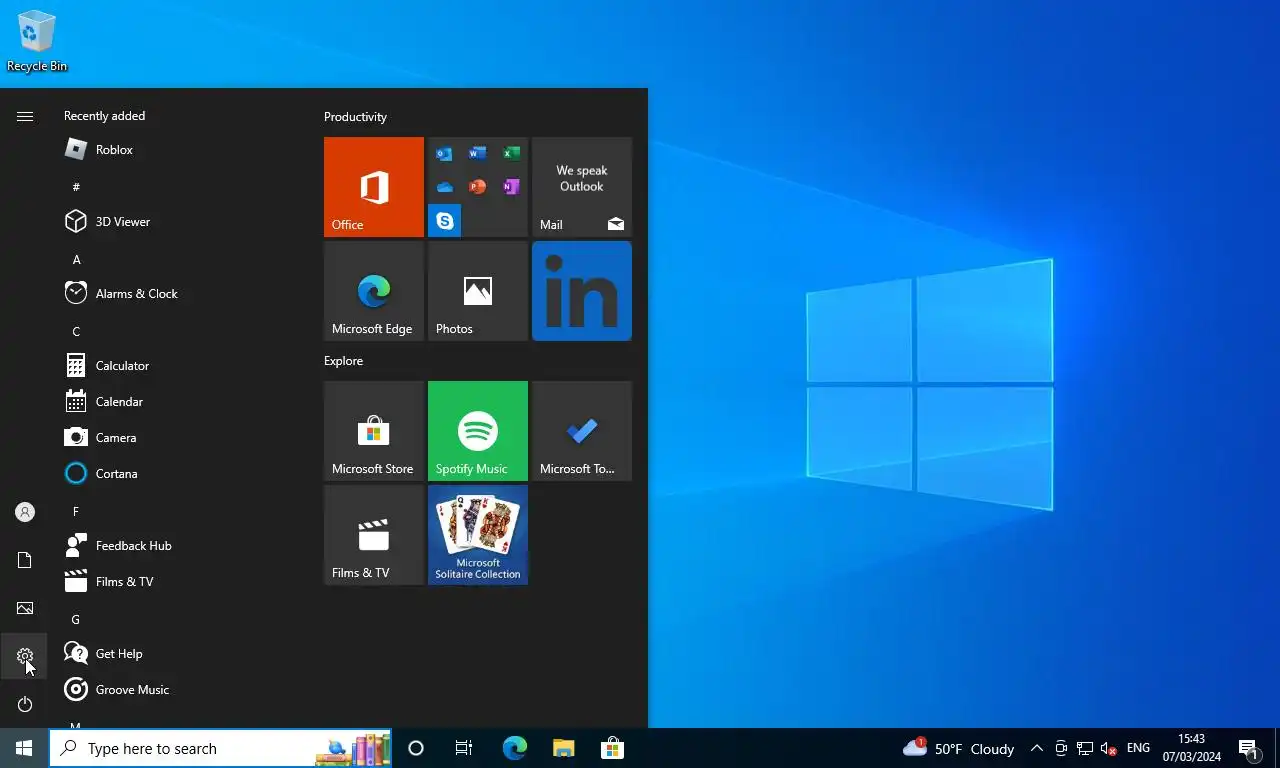Open Skype in the Office tile group
Viewport: 1280px width, 768px height.
[x=444, y=221]
